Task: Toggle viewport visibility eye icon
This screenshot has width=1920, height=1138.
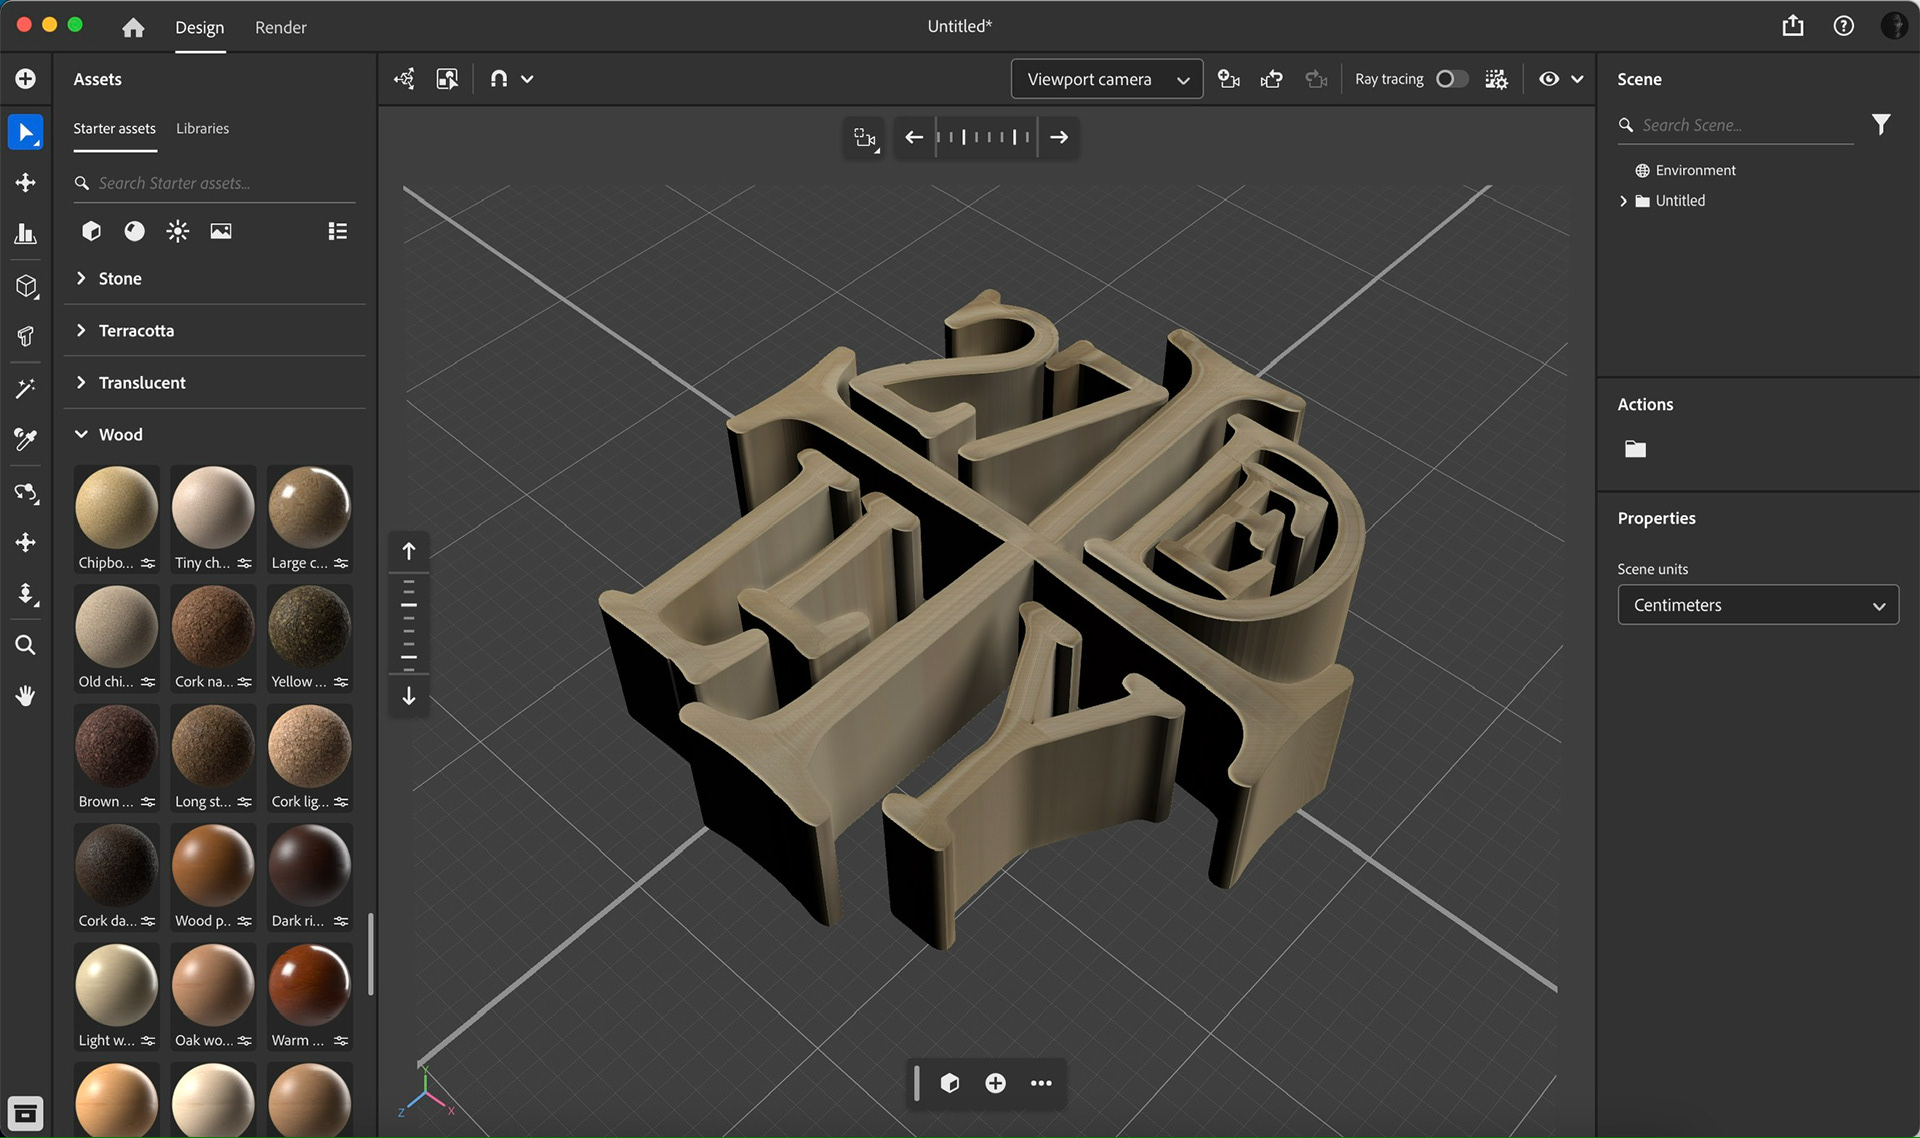Action: tap(1548, 79)
